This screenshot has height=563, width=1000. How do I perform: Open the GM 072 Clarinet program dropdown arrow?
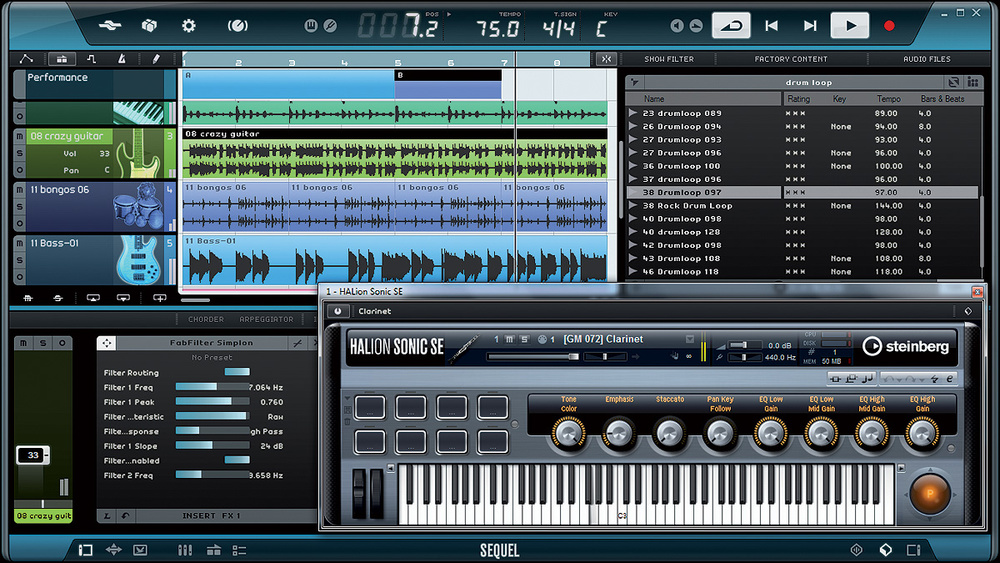click(689, 339)
